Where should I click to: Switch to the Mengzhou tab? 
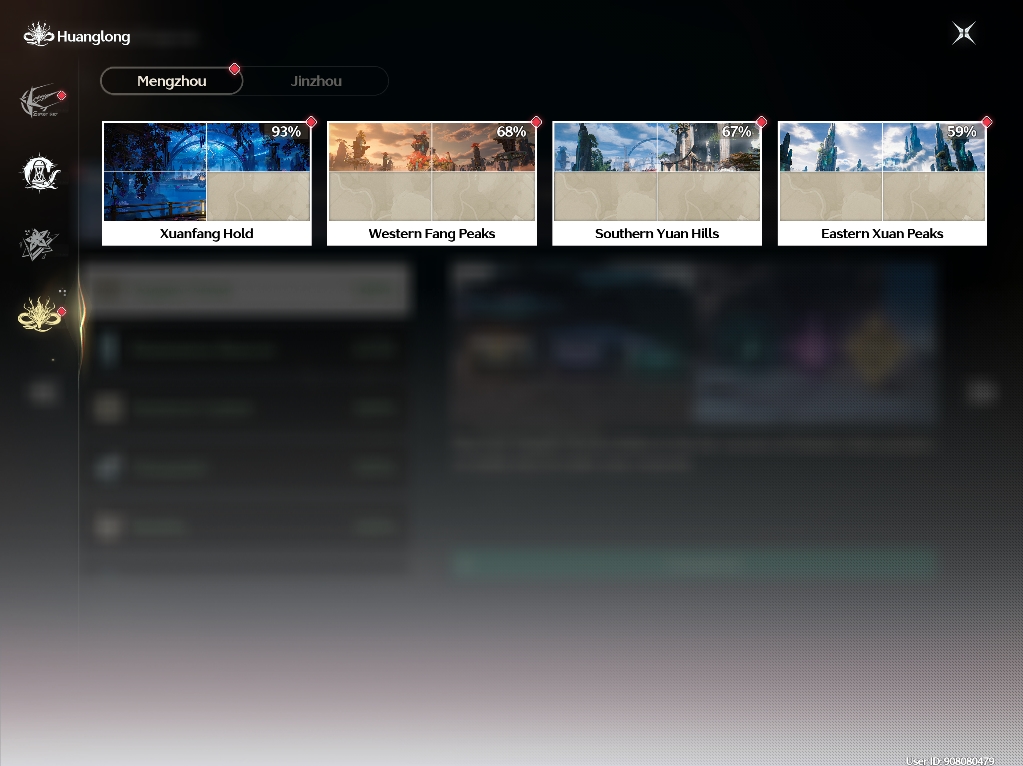tap(172, 81)
